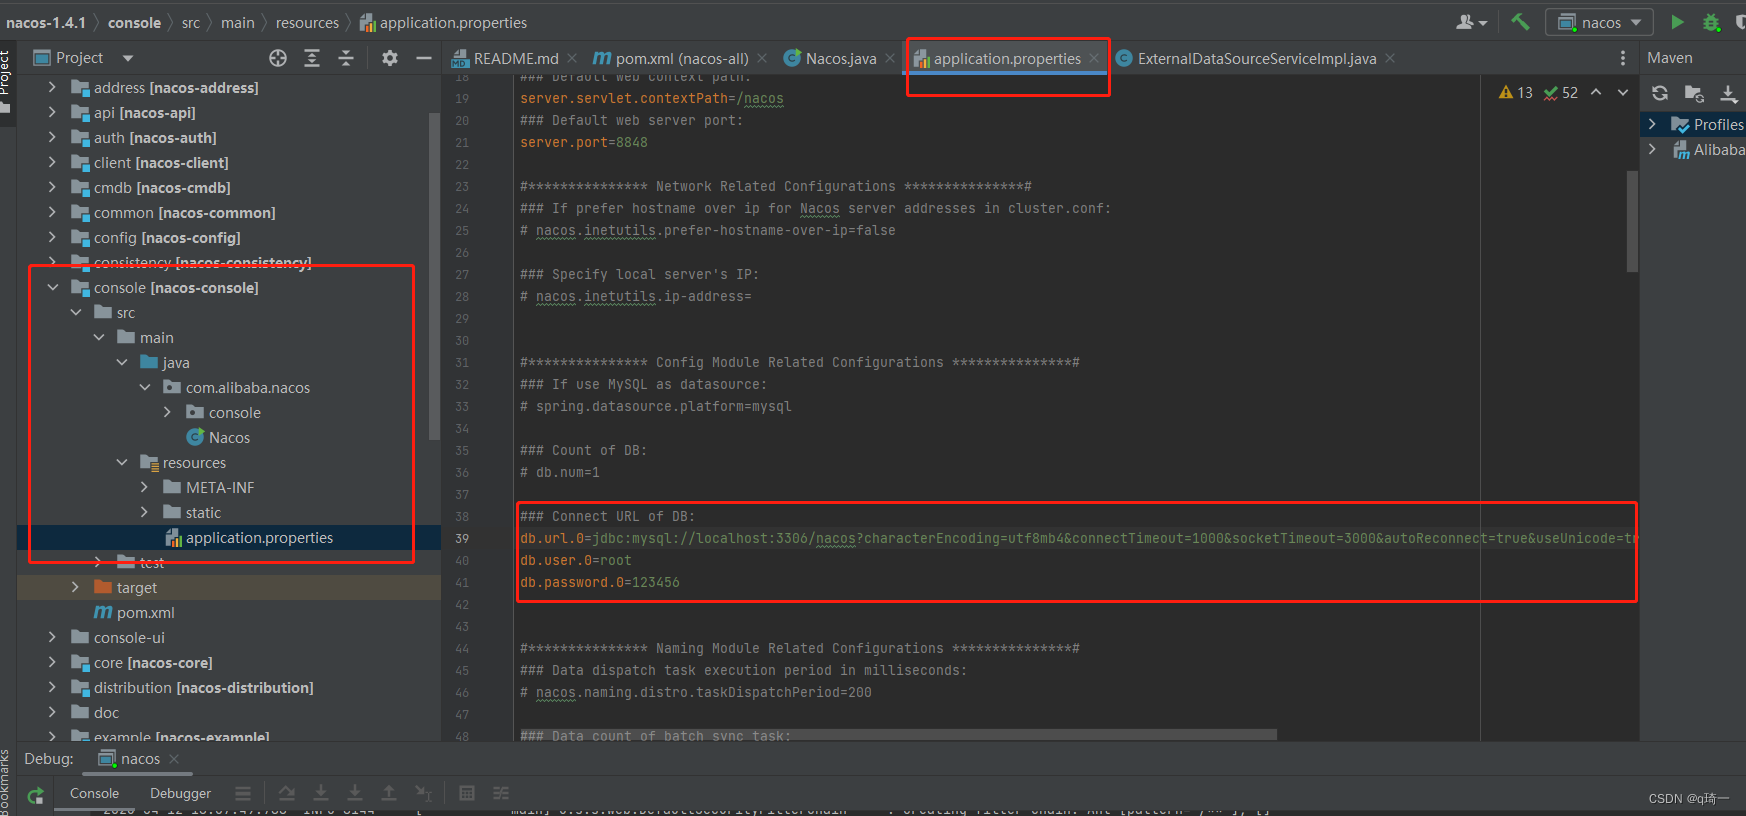Open the Console tab in Debug panel

click(94, 793)
